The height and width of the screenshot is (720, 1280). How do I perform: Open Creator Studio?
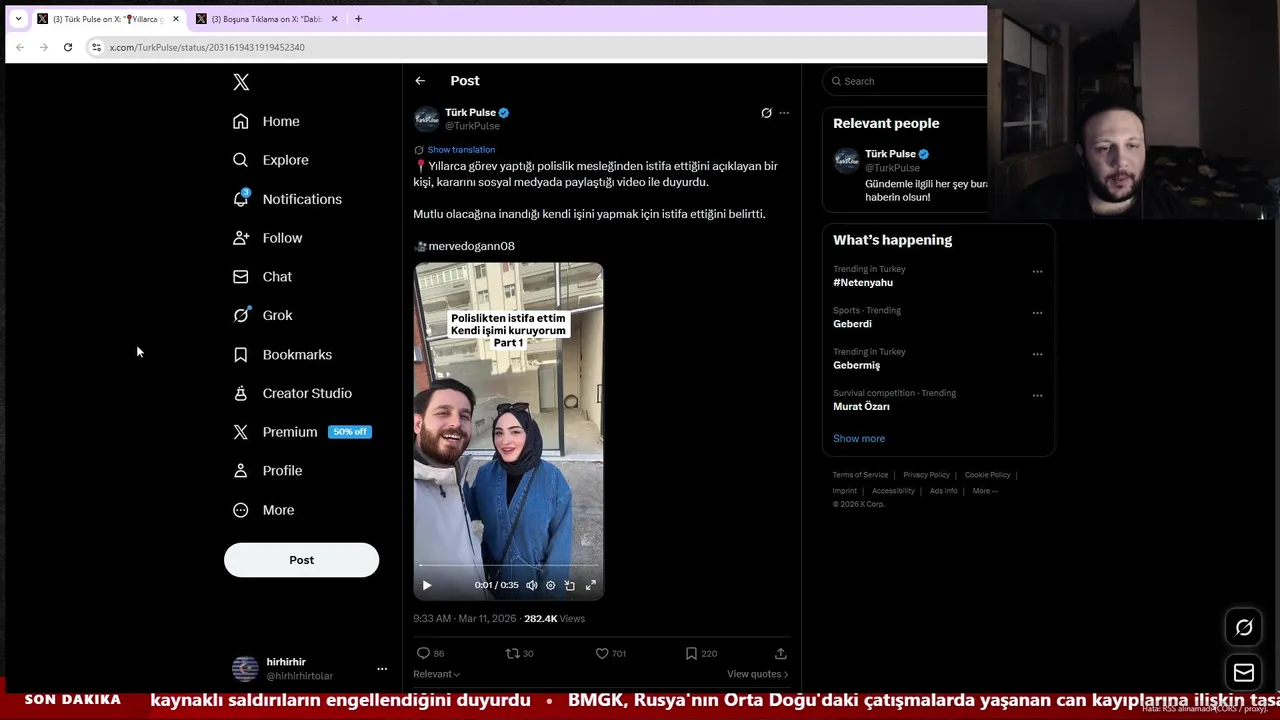click(292, 393)
